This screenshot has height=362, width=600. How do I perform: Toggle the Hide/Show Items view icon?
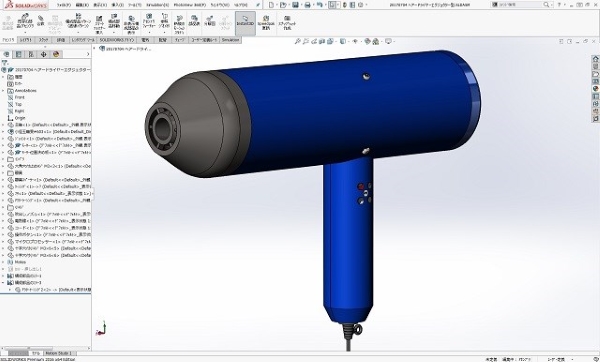coord(355,41)
